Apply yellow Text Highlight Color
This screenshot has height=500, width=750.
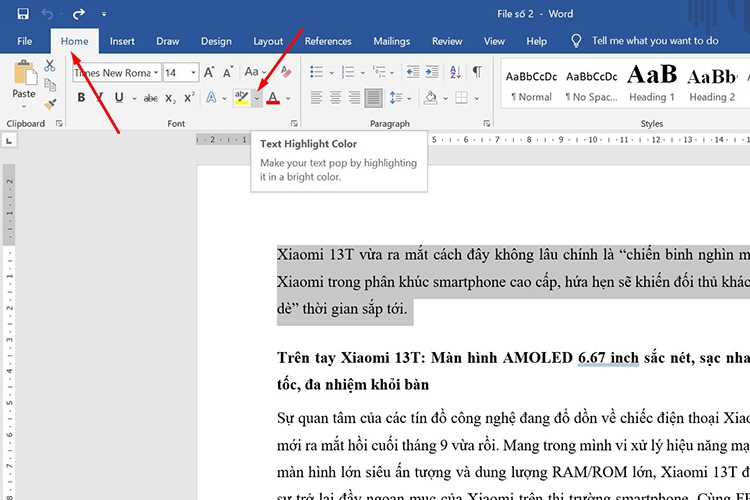(242, 98)
